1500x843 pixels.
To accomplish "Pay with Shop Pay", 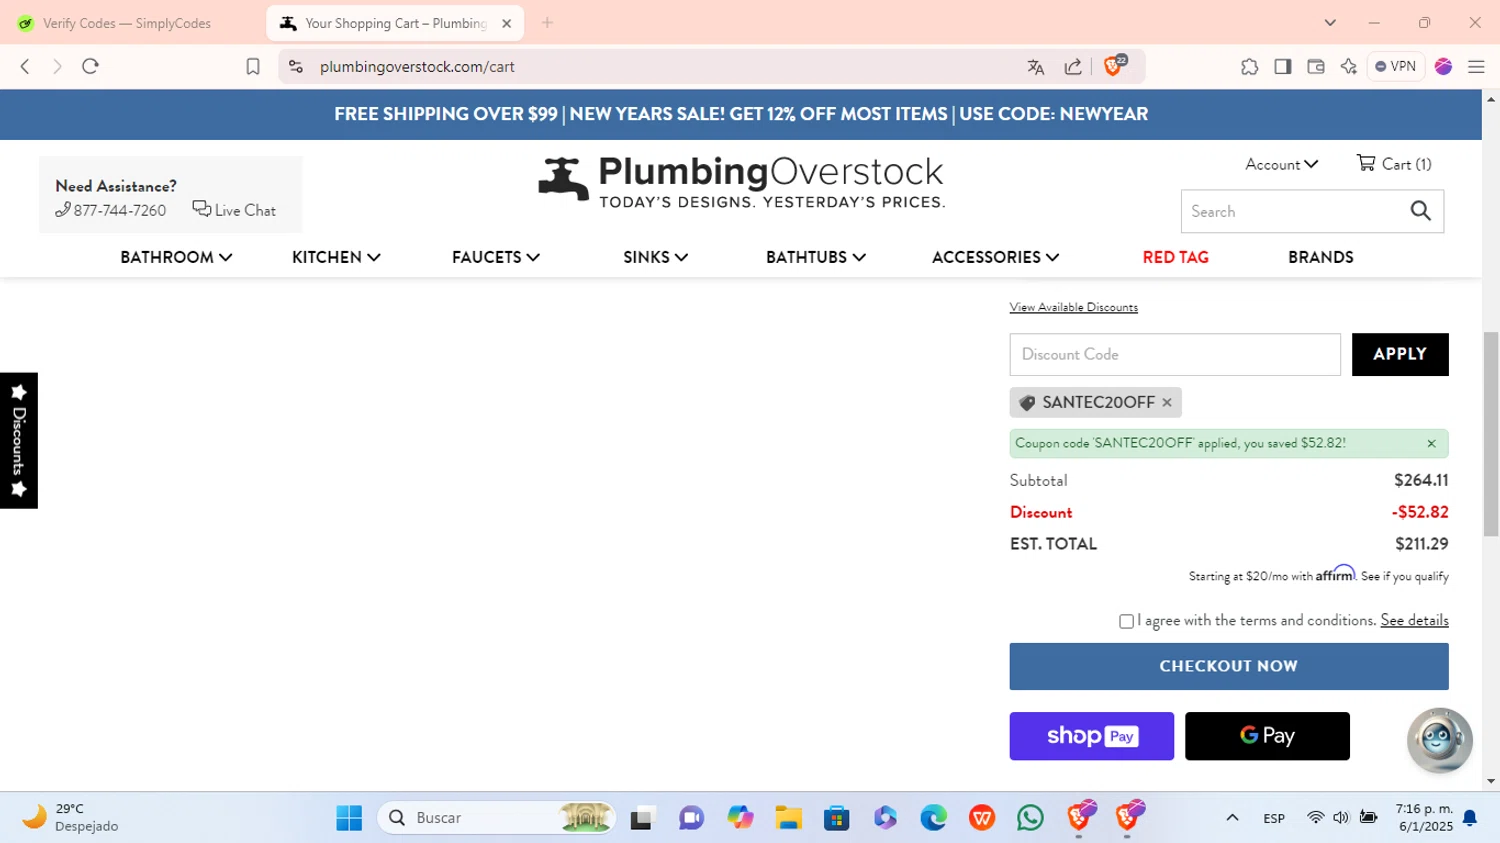I will click(x=1092, y=736).
